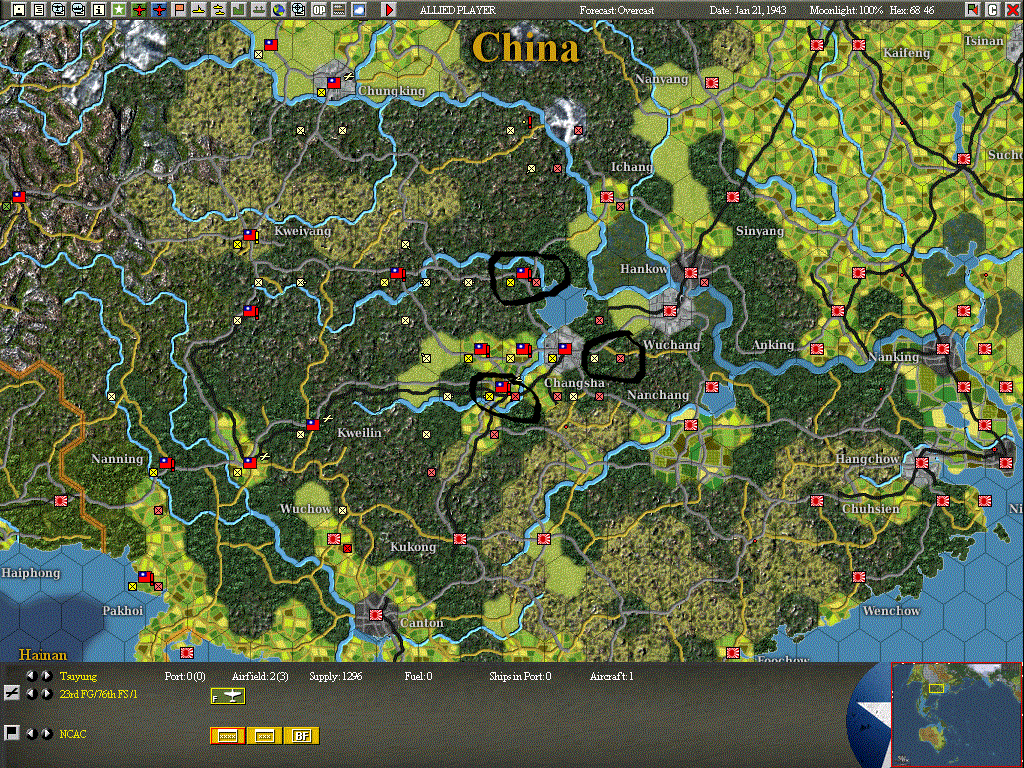This screenshot has height=768, width=1024.
Task: Select the red plane on green background icon
Action: (x=138, y=9)
